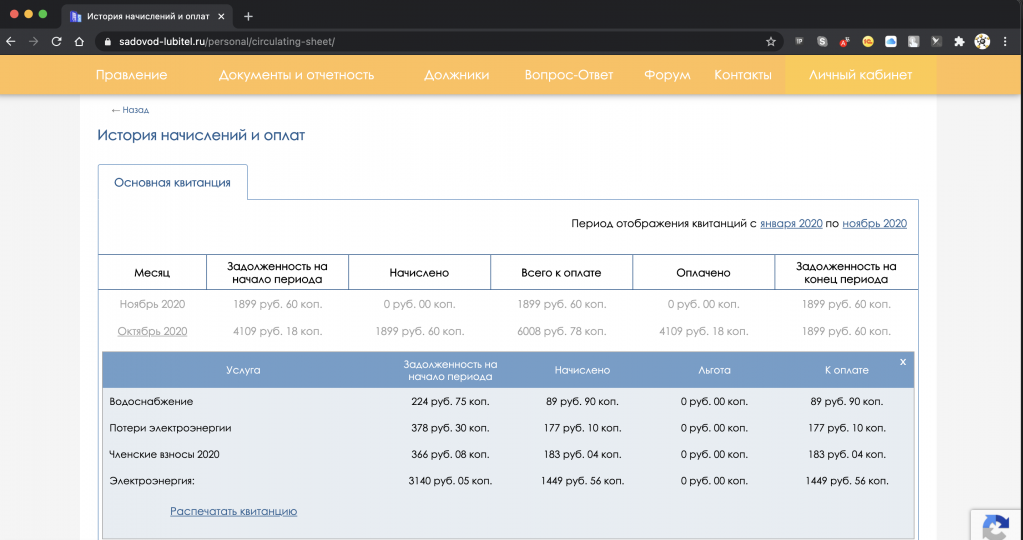
Task: Click the 'Распечатать квитанцию' link
Action: pyautogui.click(x=233, y=511)
